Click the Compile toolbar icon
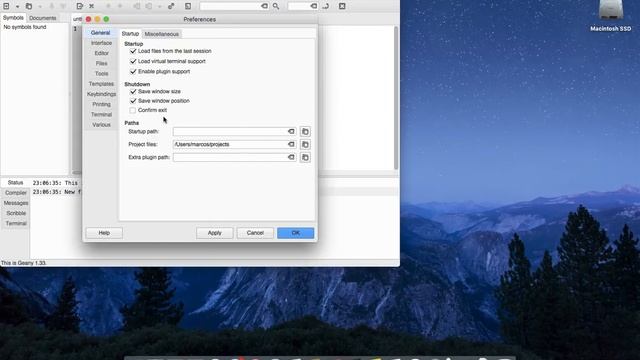640x360 pixels. (137, 6)
